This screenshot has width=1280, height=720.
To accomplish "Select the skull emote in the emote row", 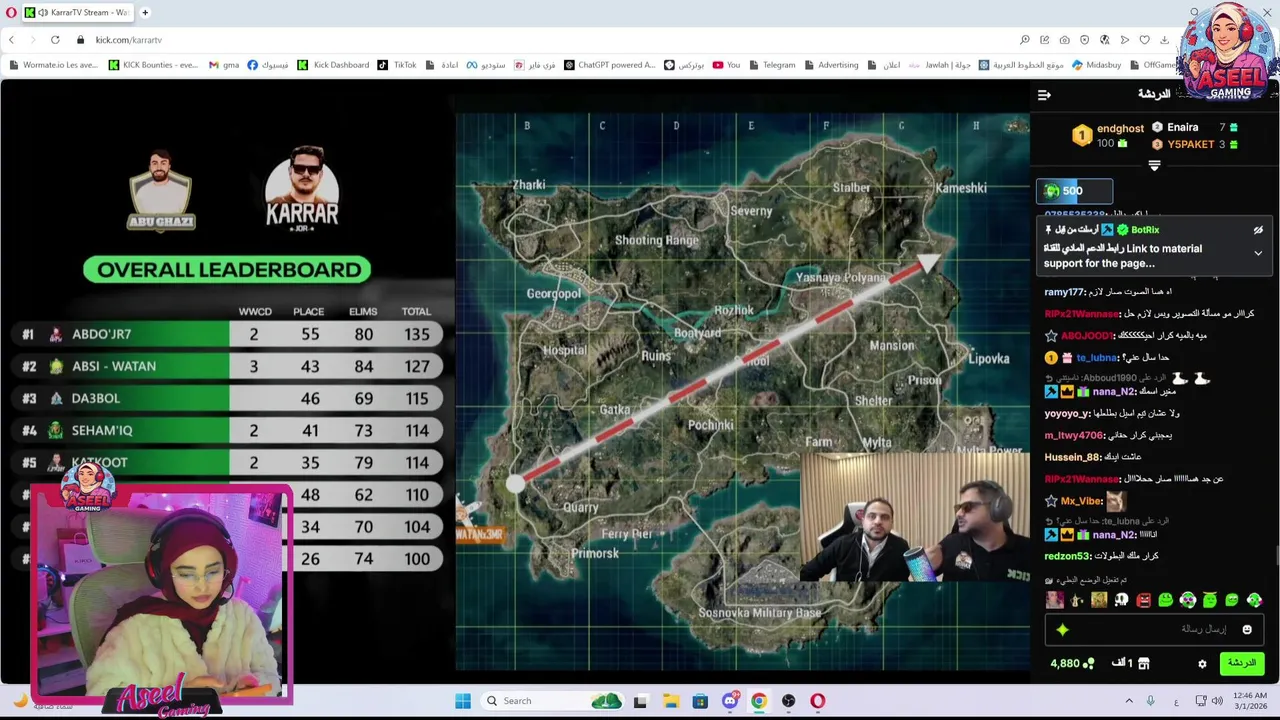I will 1121,600.
